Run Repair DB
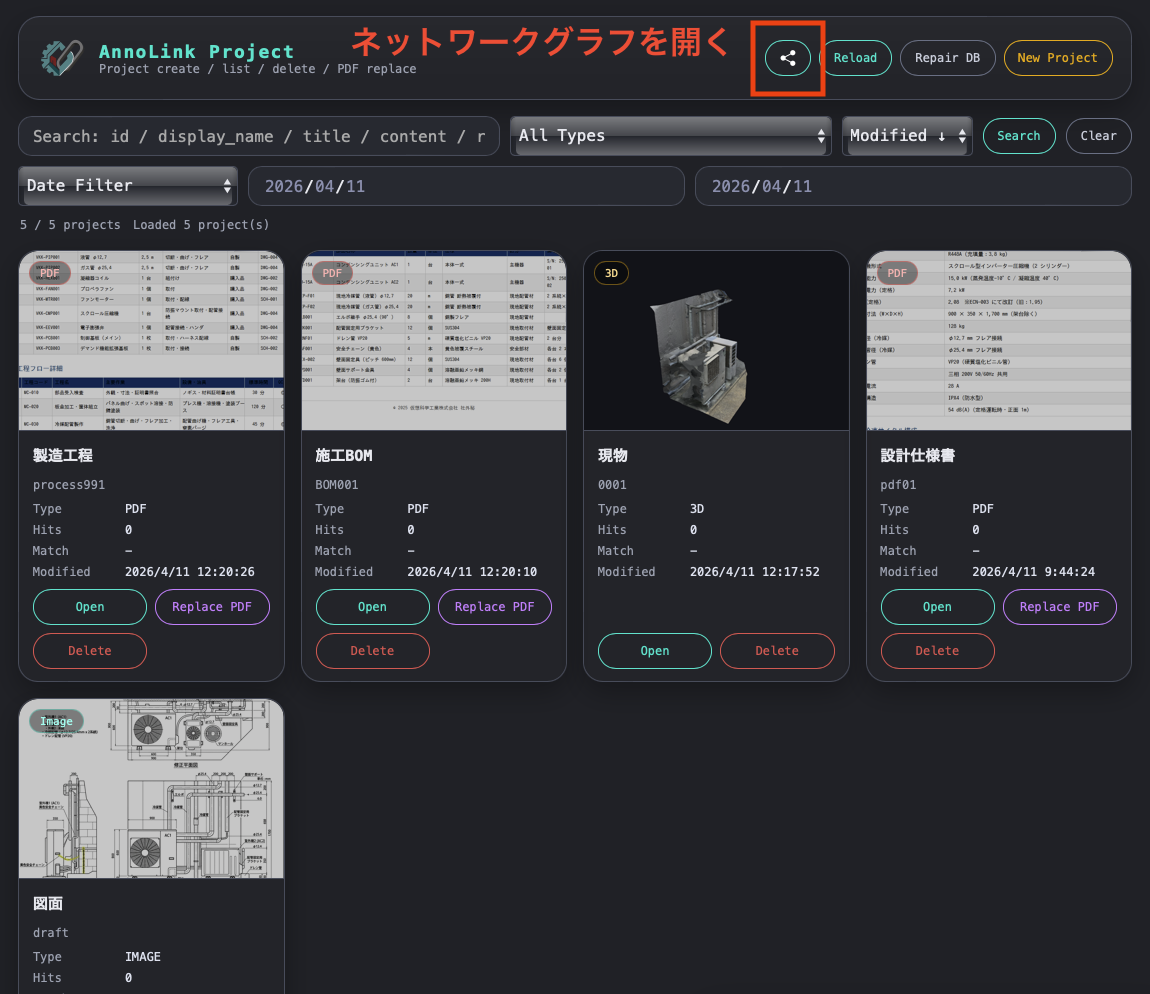The height and width of the screenshot is (994, 1150). (947, 57)
